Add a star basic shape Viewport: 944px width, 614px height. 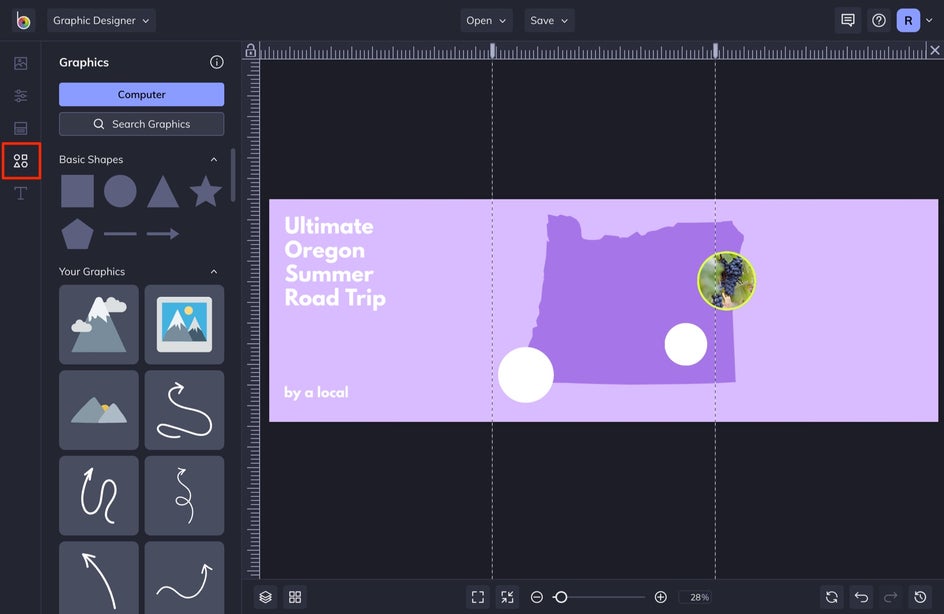click(x=205, y=191)
